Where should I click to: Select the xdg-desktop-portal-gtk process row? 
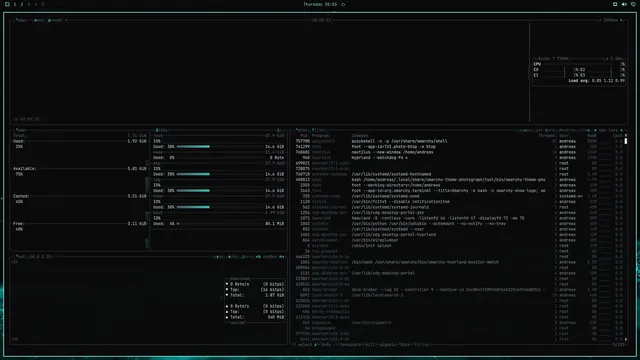[459, 213]
